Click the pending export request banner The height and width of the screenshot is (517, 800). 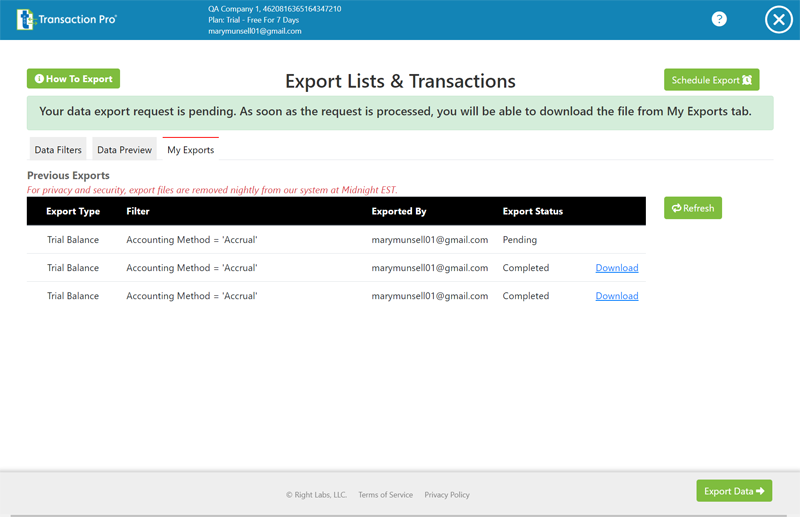click(x=400, y=113)
